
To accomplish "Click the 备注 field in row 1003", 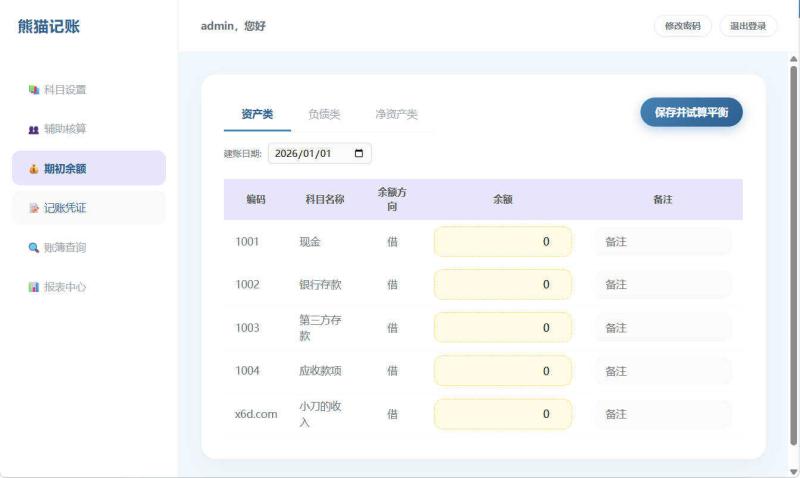I will [x=663, y=328].
